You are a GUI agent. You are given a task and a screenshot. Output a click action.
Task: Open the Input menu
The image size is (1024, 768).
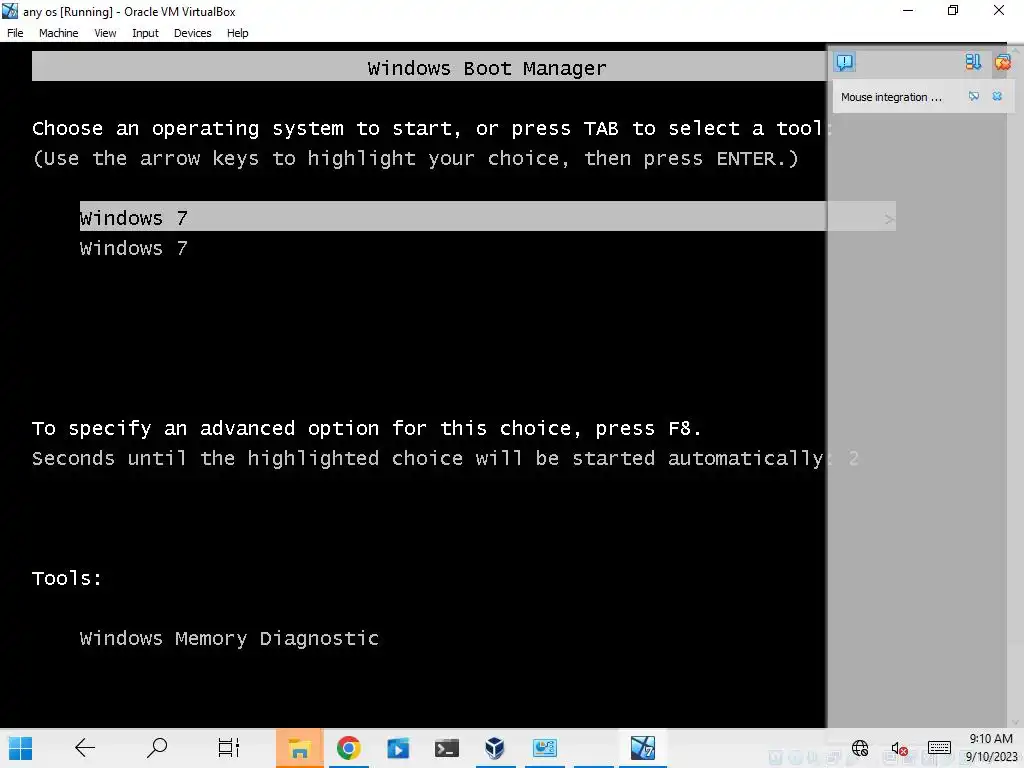(x=145, y=33)
